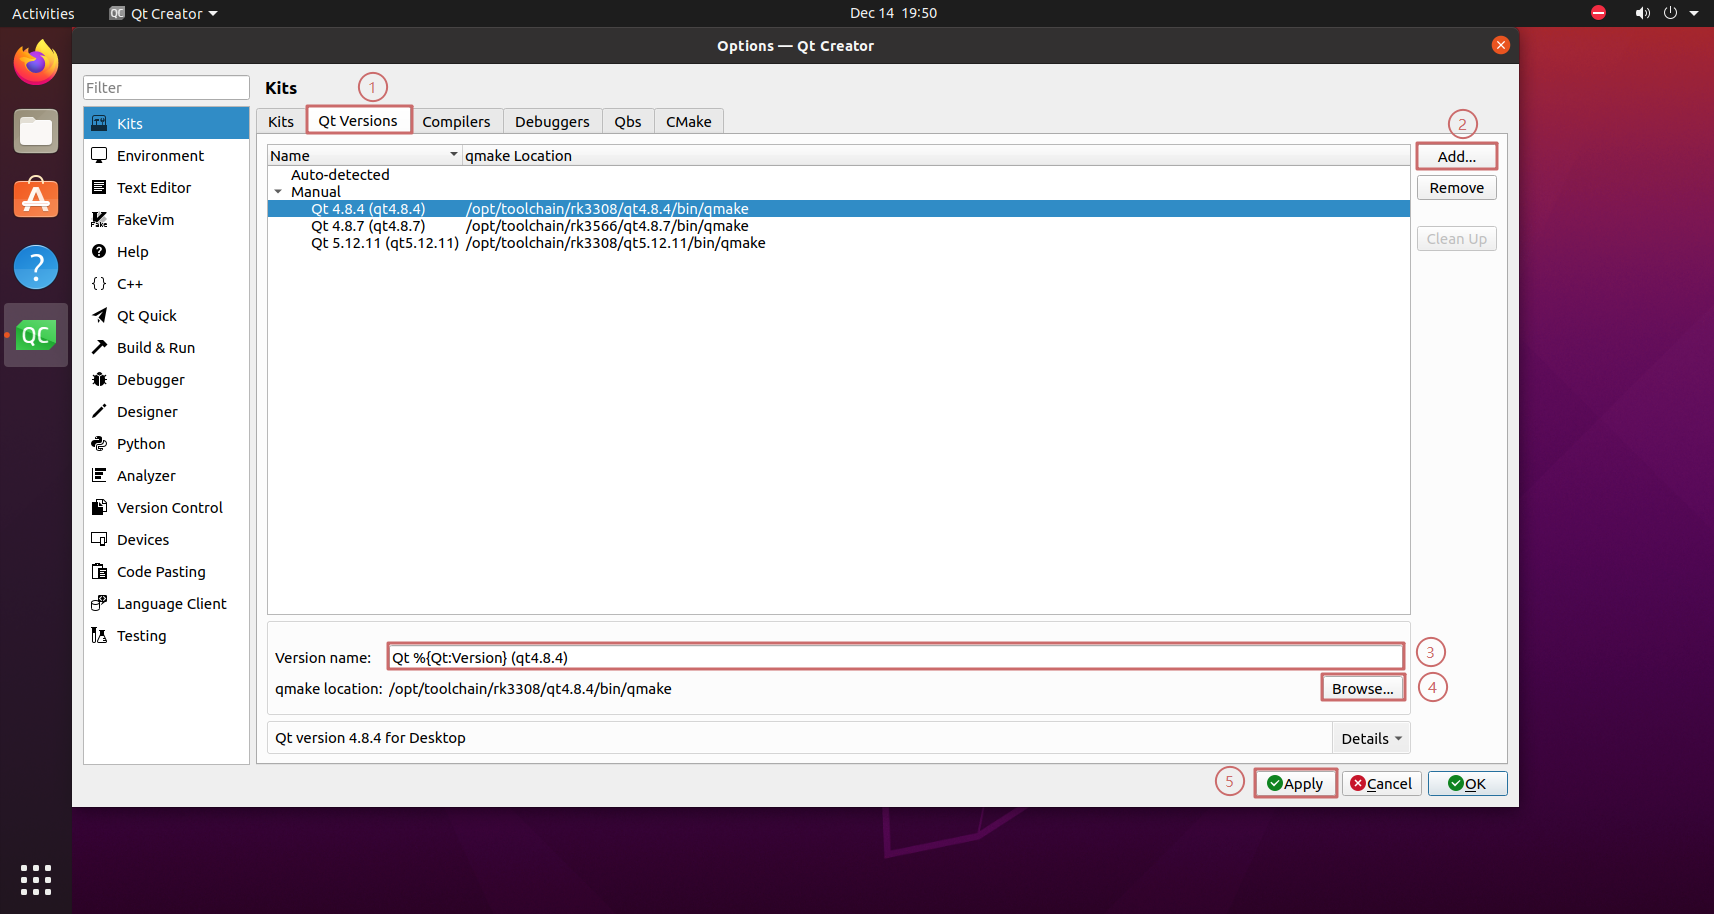Screen dimensions: 1714x914
Task: Switch to the Compilers tab
Action: point(456,122)
